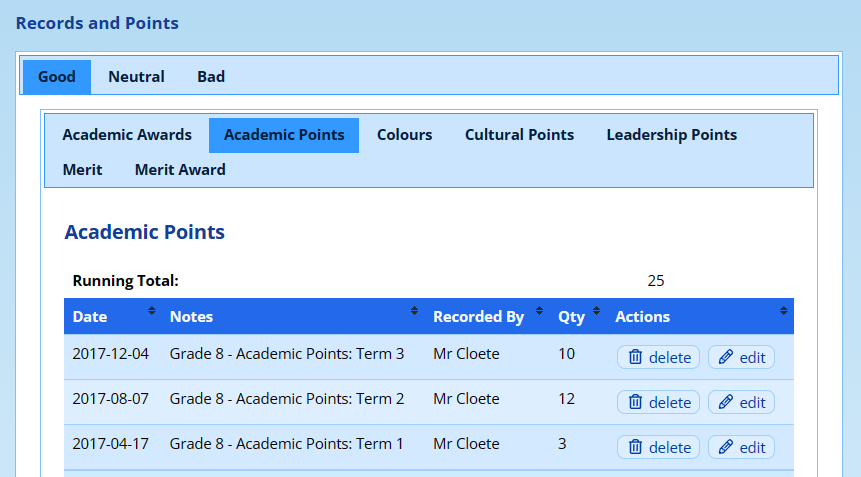The width and height of the screenshot is (861, 477).
Task: Delete the Term 1 record dated 2017-04-17
Action: [x=658, y=447]
